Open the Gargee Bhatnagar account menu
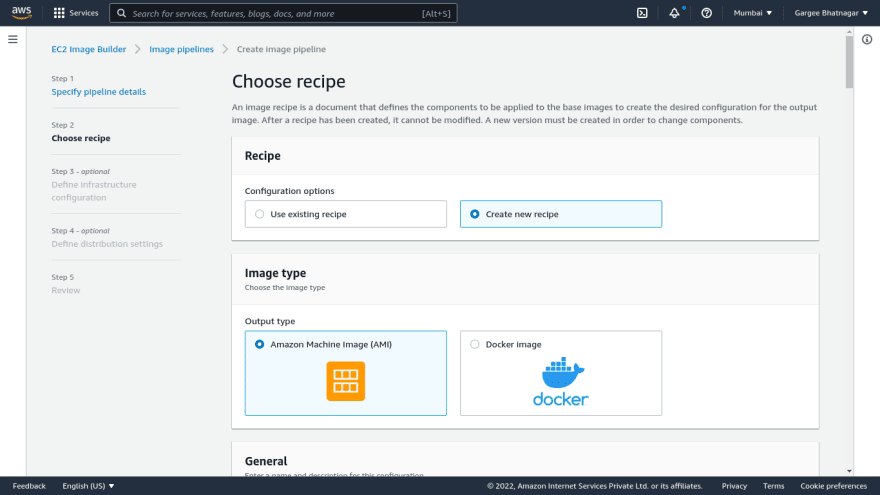Image resolution: width=880 pixels, height=495 pixels. (x=831, y=13)
